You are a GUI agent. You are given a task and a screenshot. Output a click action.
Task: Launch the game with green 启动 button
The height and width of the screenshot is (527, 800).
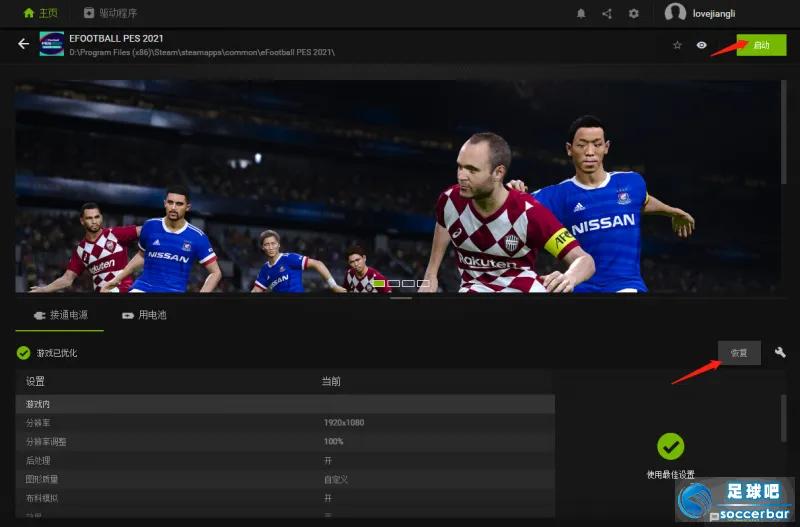coord(761,45)
